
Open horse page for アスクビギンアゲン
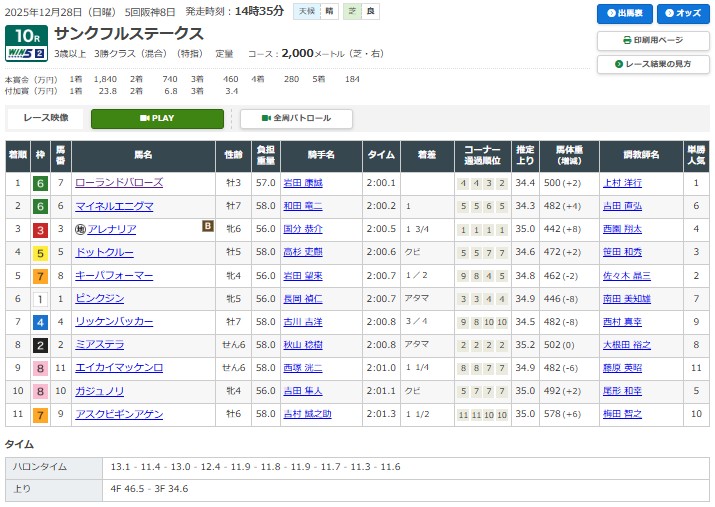click(x=119, y=414)
